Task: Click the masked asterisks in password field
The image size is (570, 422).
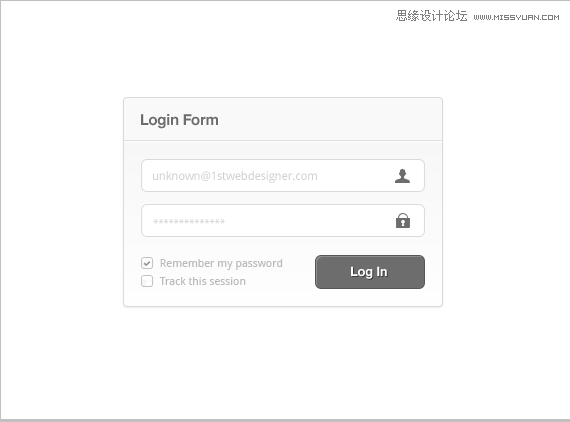Action: (189, 221)
